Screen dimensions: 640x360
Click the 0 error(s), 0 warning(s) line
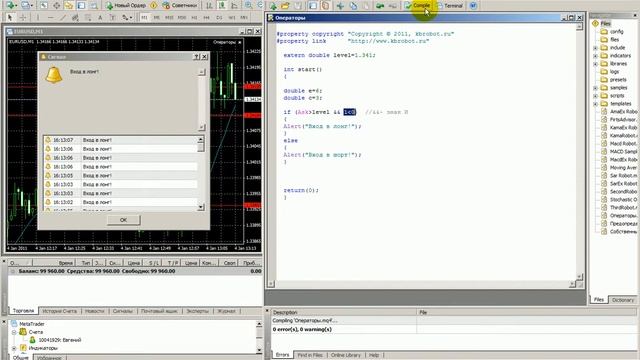pos(302,329)
